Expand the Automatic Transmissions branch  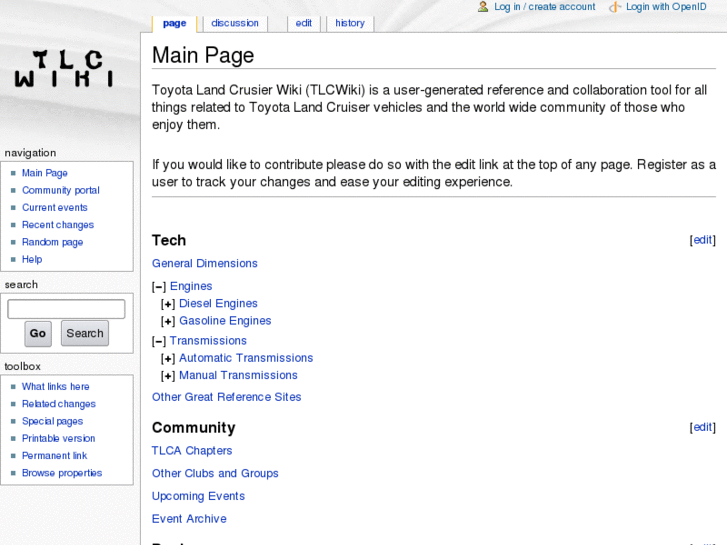[168, 359]
